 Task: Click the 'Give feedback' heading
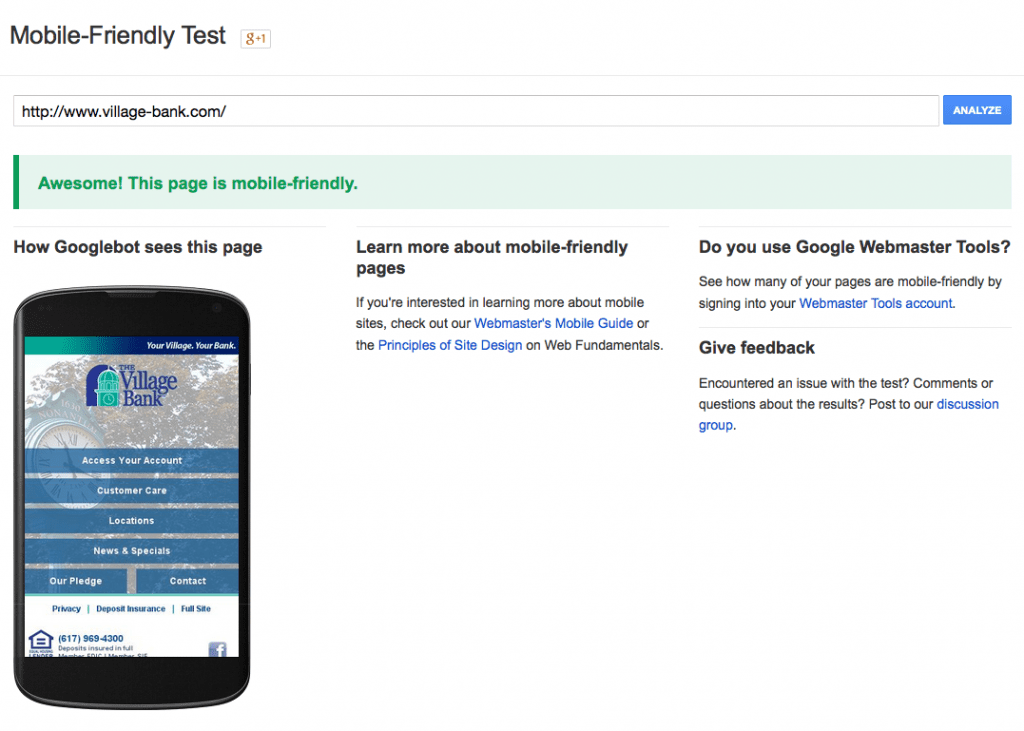pos(757,348)
